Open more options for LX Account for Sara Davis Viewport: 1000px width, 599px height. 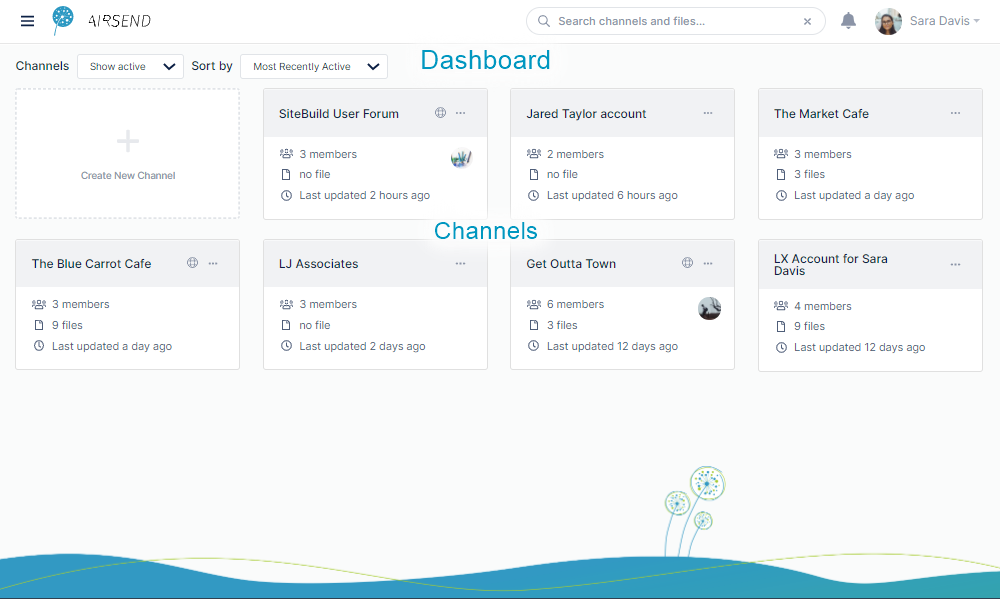[x=955, y=264]
